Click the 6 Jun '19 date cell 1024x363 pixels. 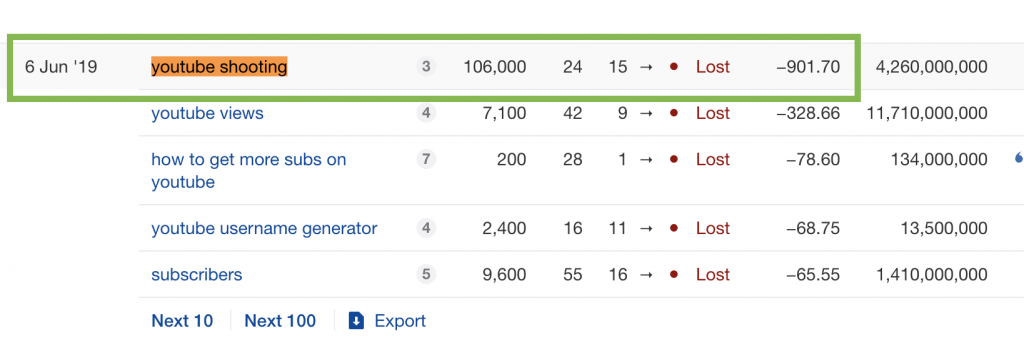coord(61,67)
